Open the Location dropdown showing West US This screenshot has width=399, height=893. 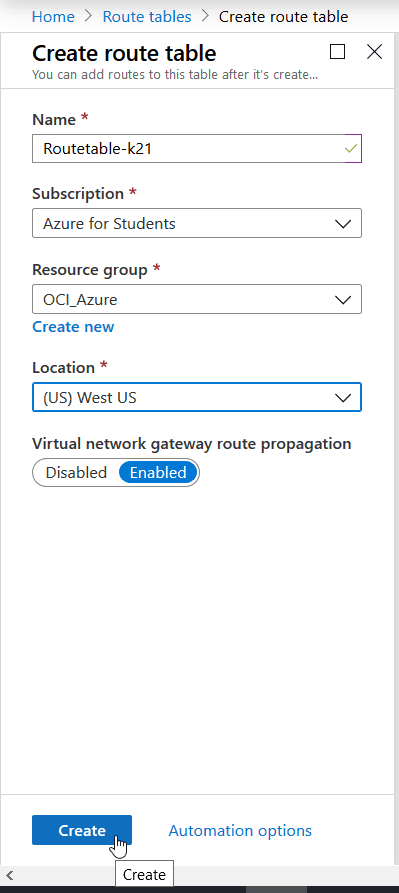(x=197, y=397)
